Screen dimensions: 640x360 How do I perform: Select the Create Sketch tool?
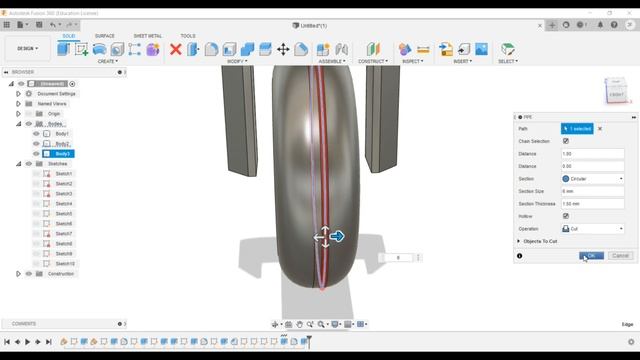[x=81, y=49]
